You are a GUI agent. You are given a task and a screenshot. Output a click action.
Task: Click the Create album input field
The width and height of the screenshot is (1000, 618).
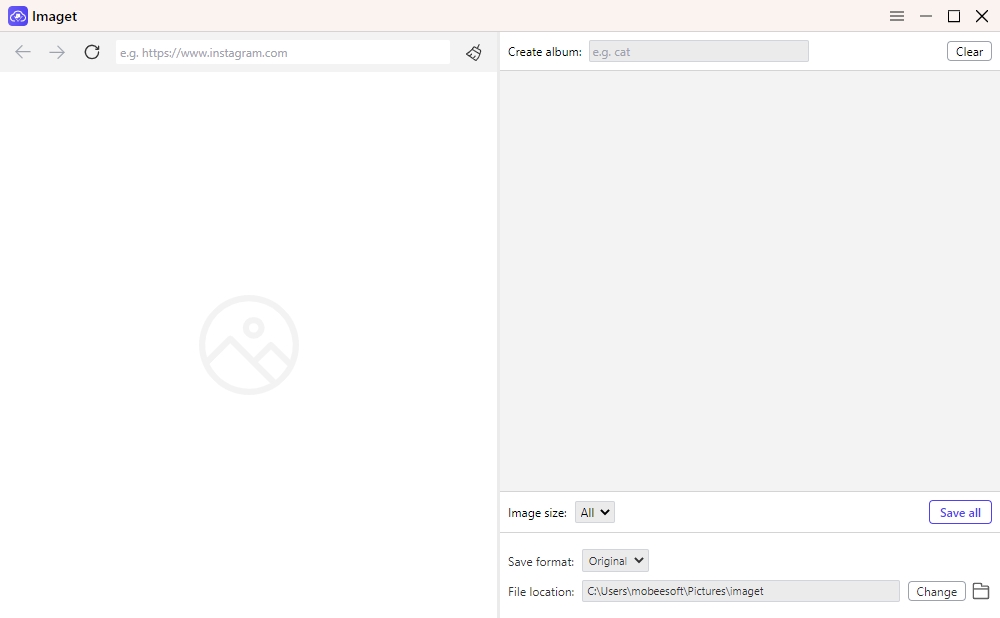[699, 51]
